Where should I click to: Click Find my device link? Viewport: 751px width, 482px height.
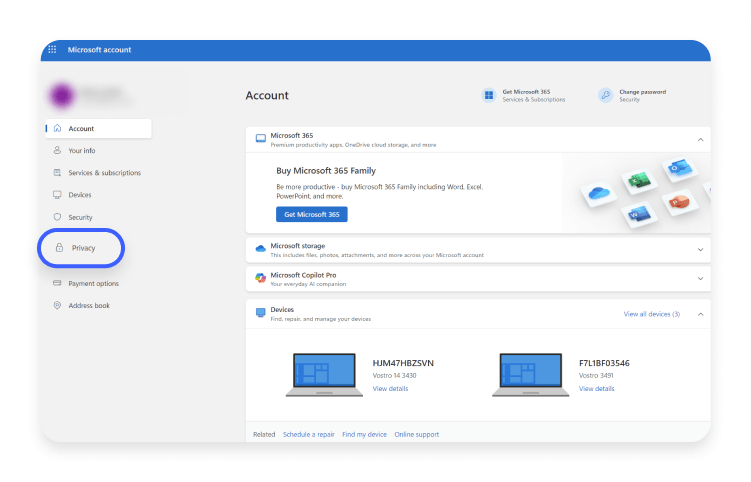(x=364, y=435)
